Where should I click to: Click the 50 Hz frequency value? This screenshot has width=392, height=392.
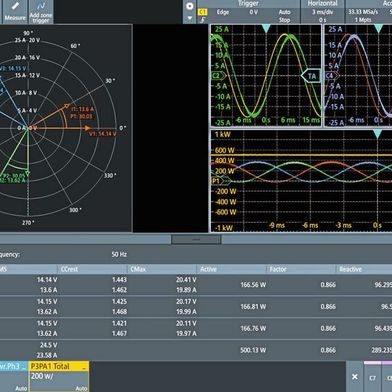[x=119, y=254]
